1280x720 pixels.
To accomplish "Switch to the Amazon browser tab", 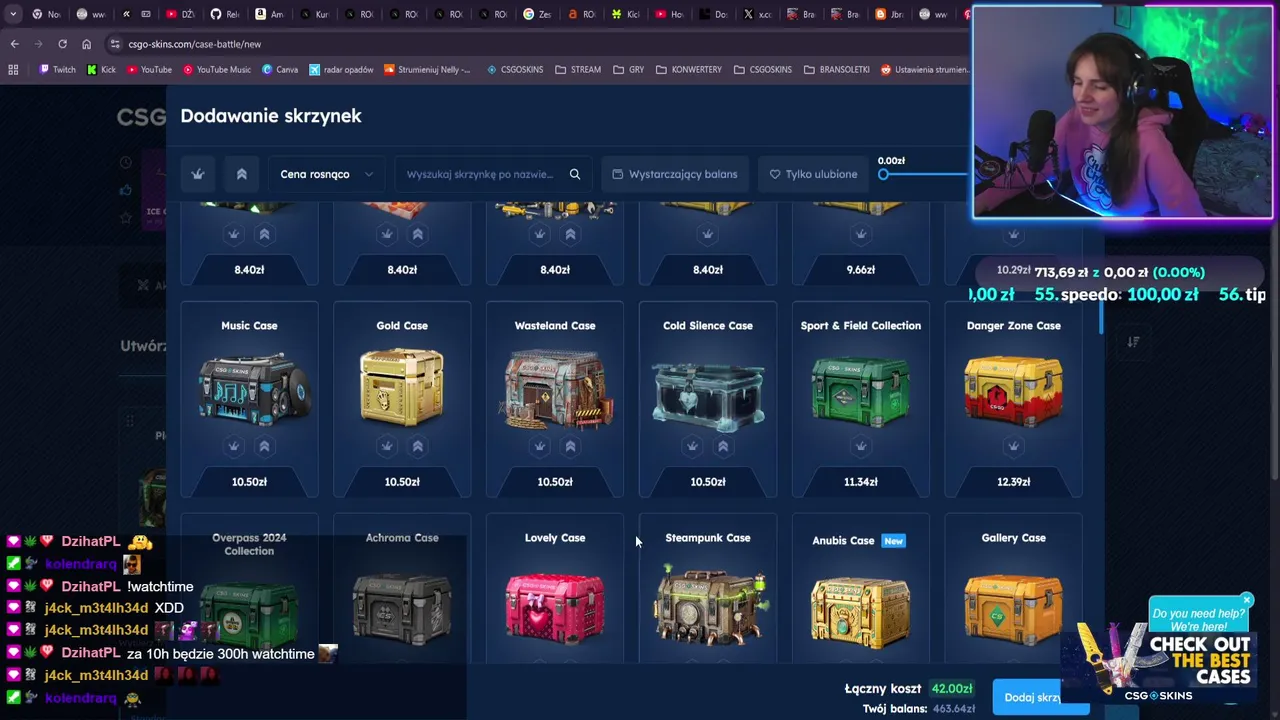I will tap(268, 14).
